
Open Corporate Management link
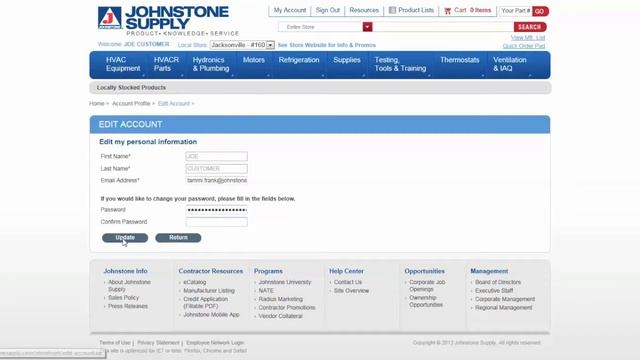point(504,299)
